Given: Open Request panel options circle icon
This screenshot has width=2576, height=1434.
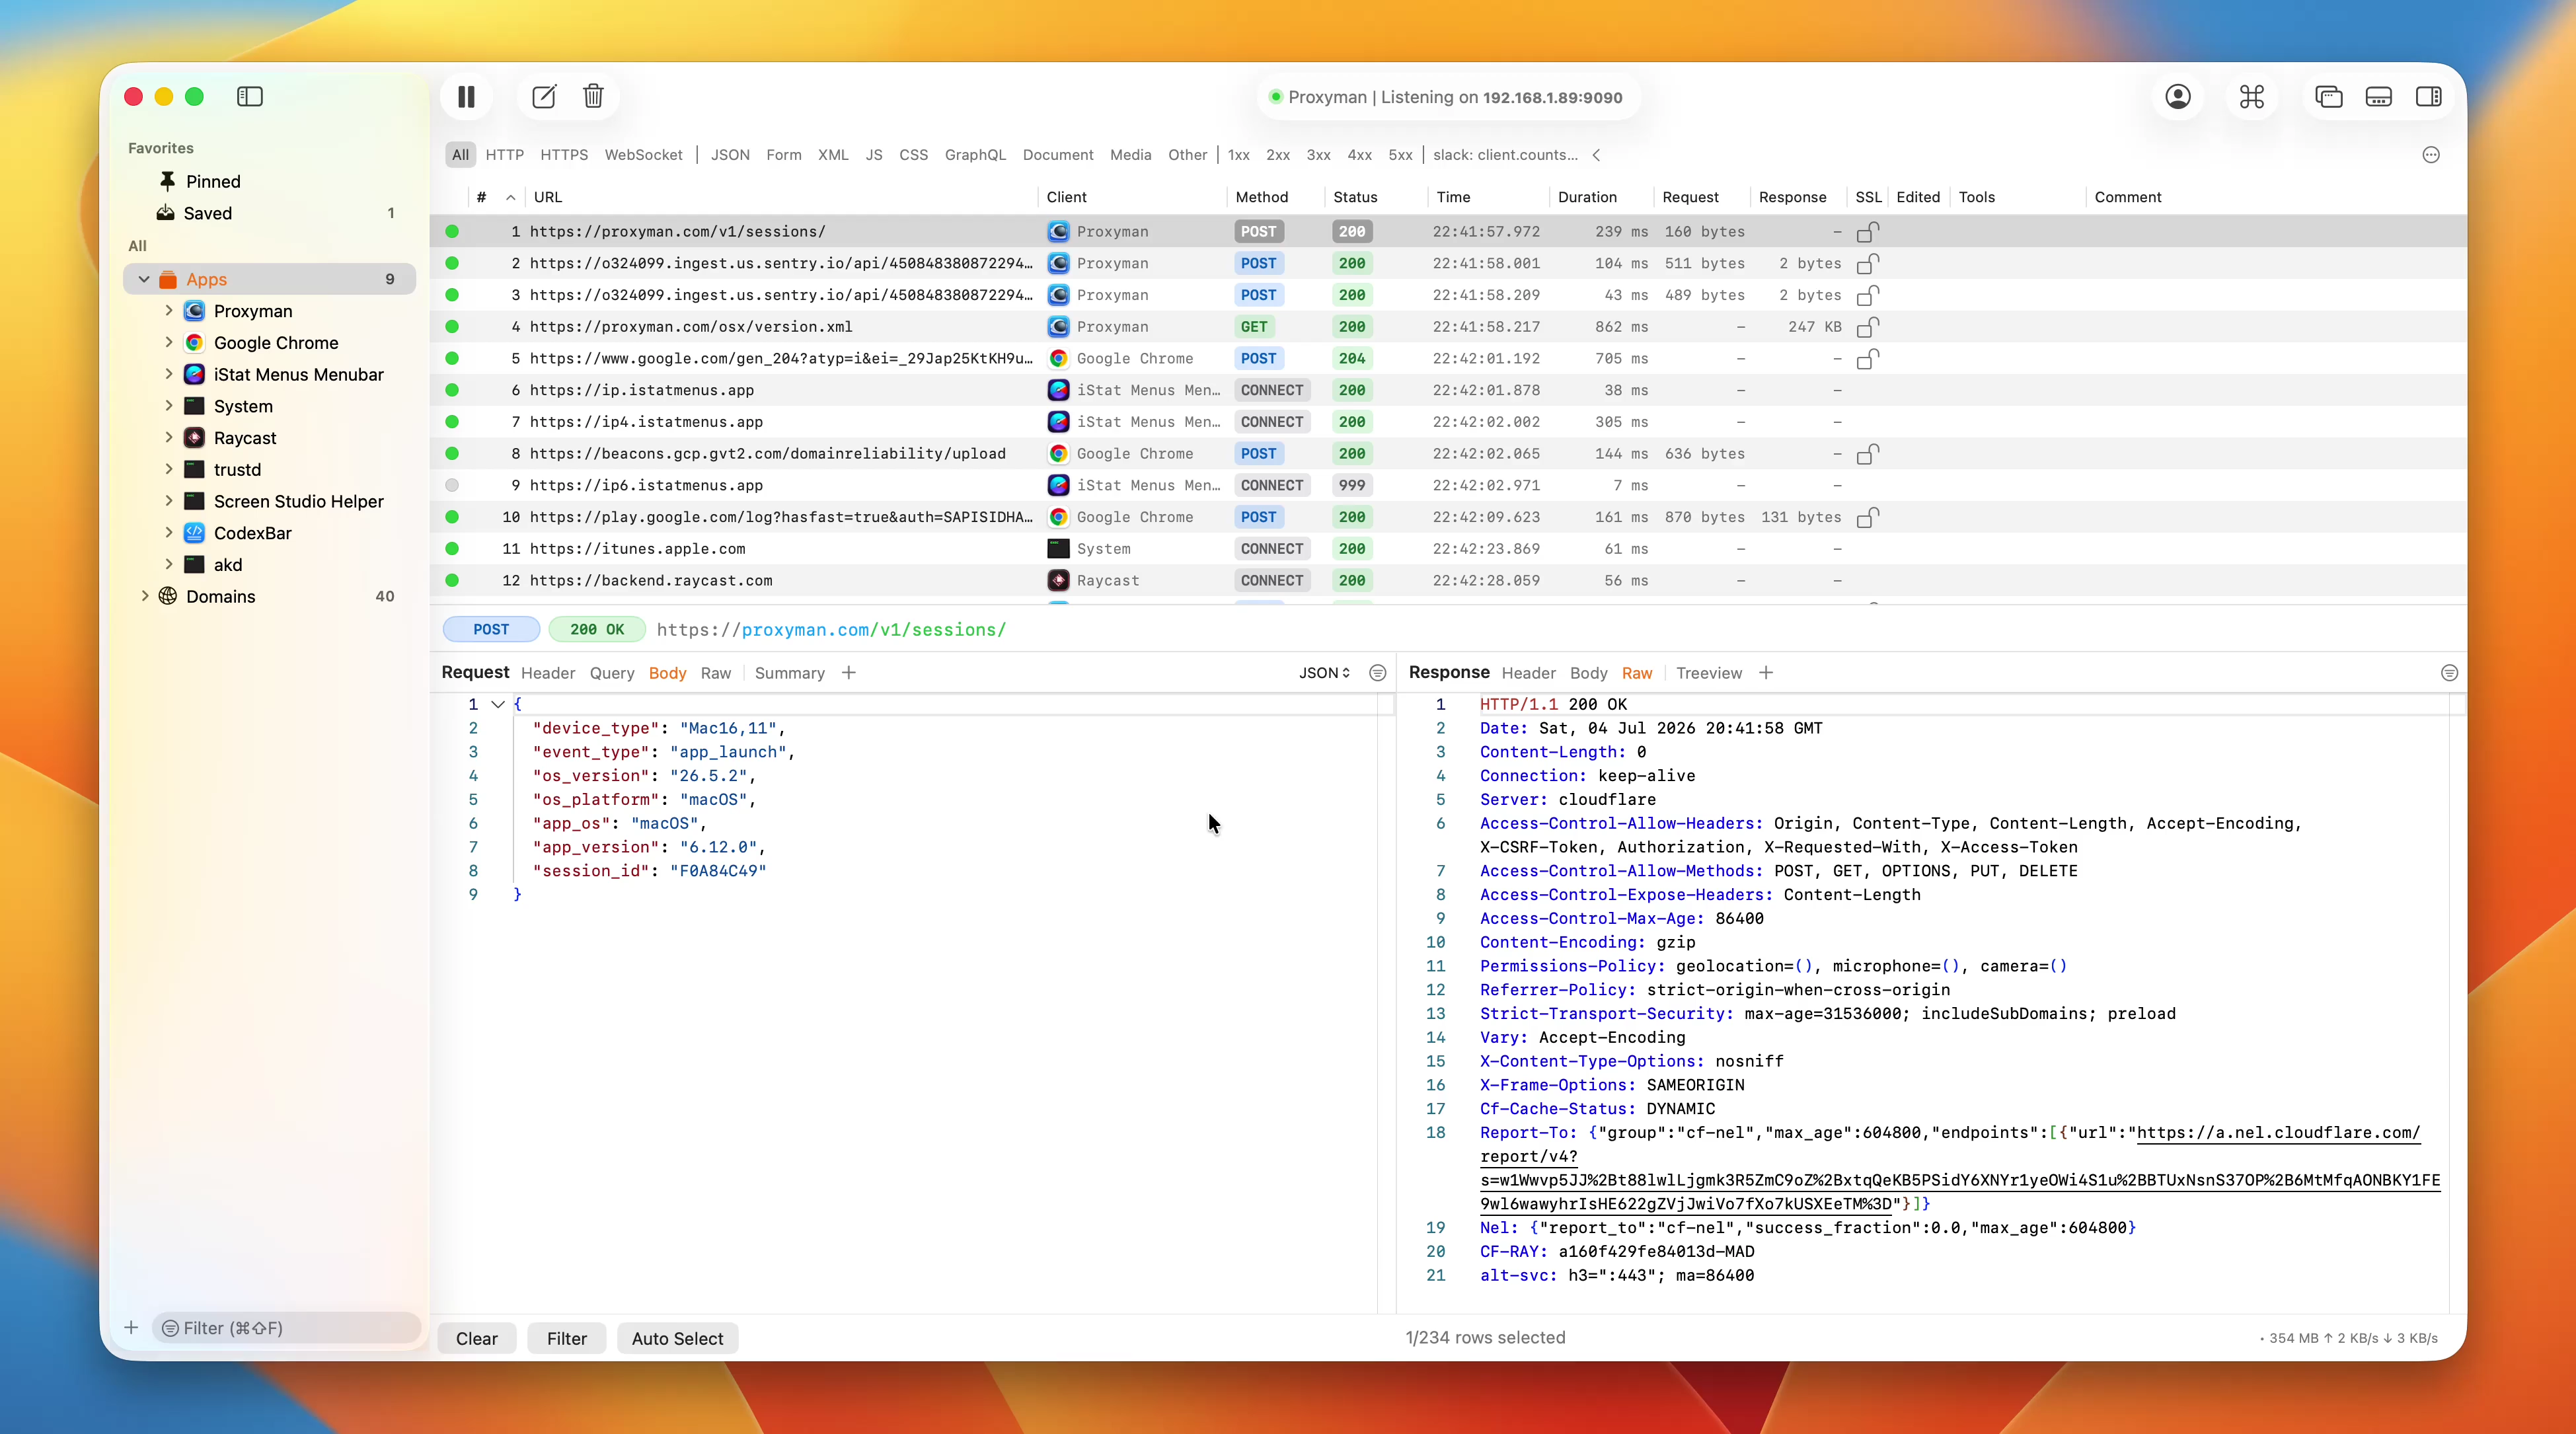Looking at the screenshot, I should [1377, 673].
